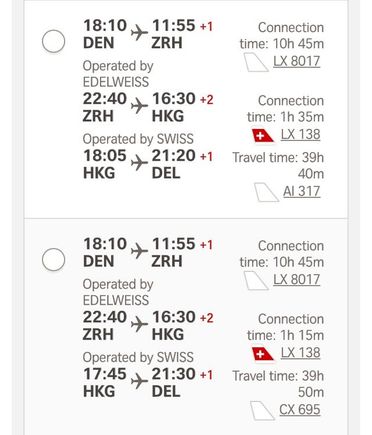The height and width of the screenshot is (435, 372).
Task: Open flight LX 138 link in first itinerary
Action: click(300, 135)
